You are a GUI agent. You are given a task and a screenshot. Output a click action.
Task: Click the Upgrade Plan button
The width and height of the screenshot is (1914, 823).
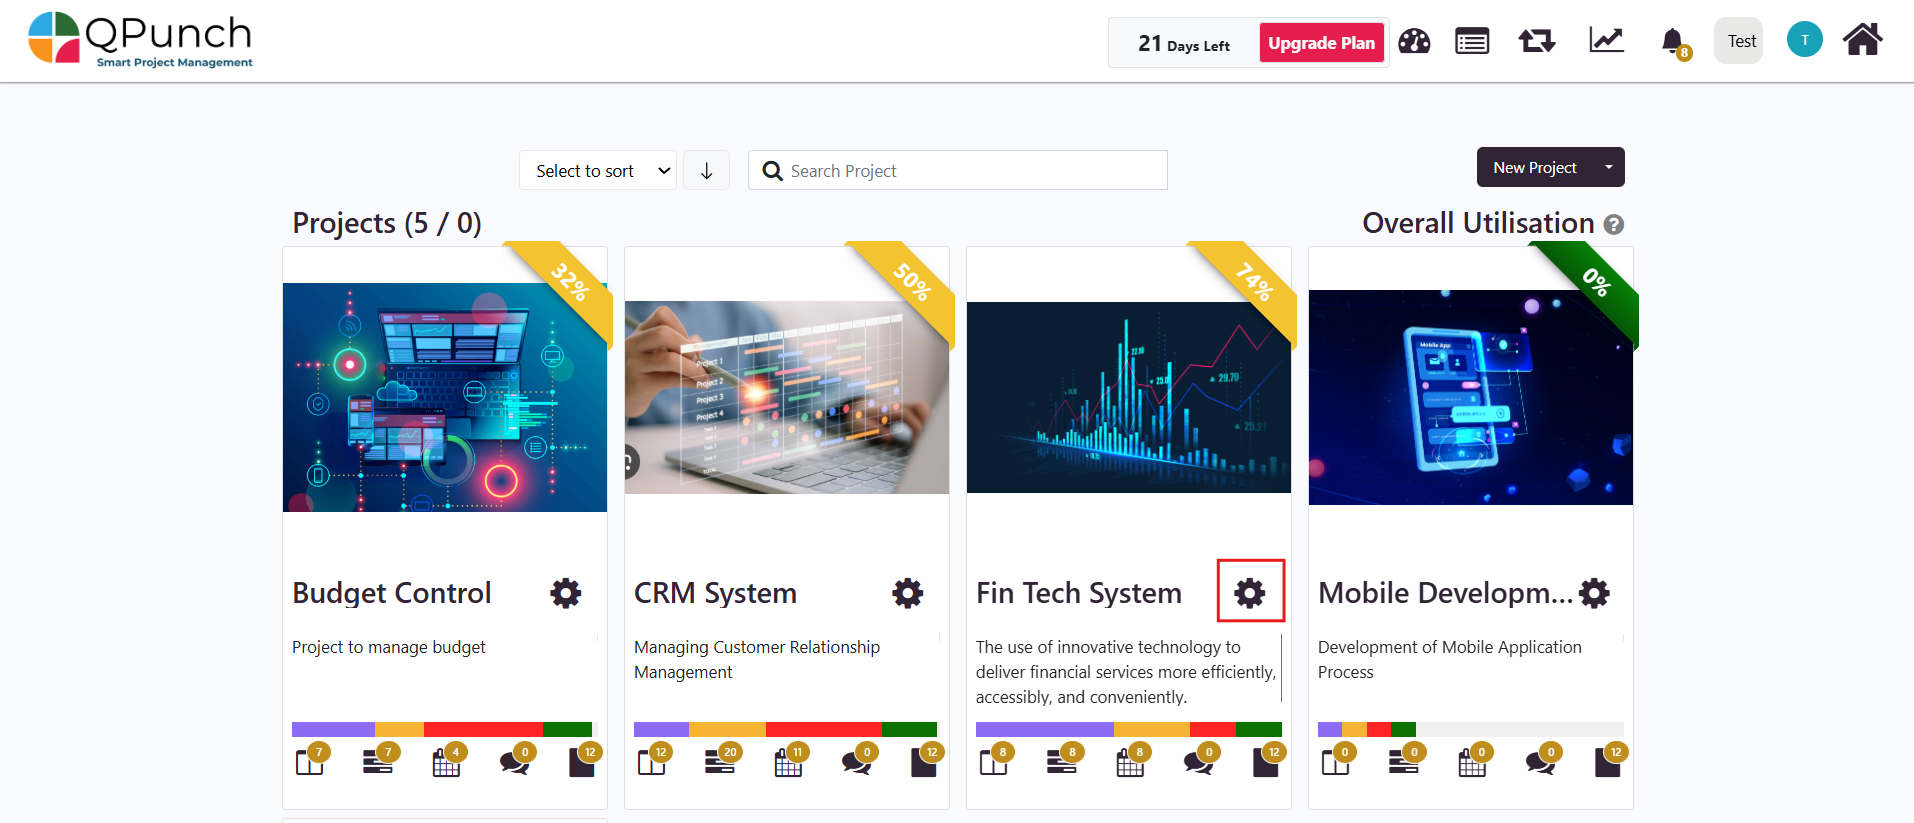(x=1321, y=43)
